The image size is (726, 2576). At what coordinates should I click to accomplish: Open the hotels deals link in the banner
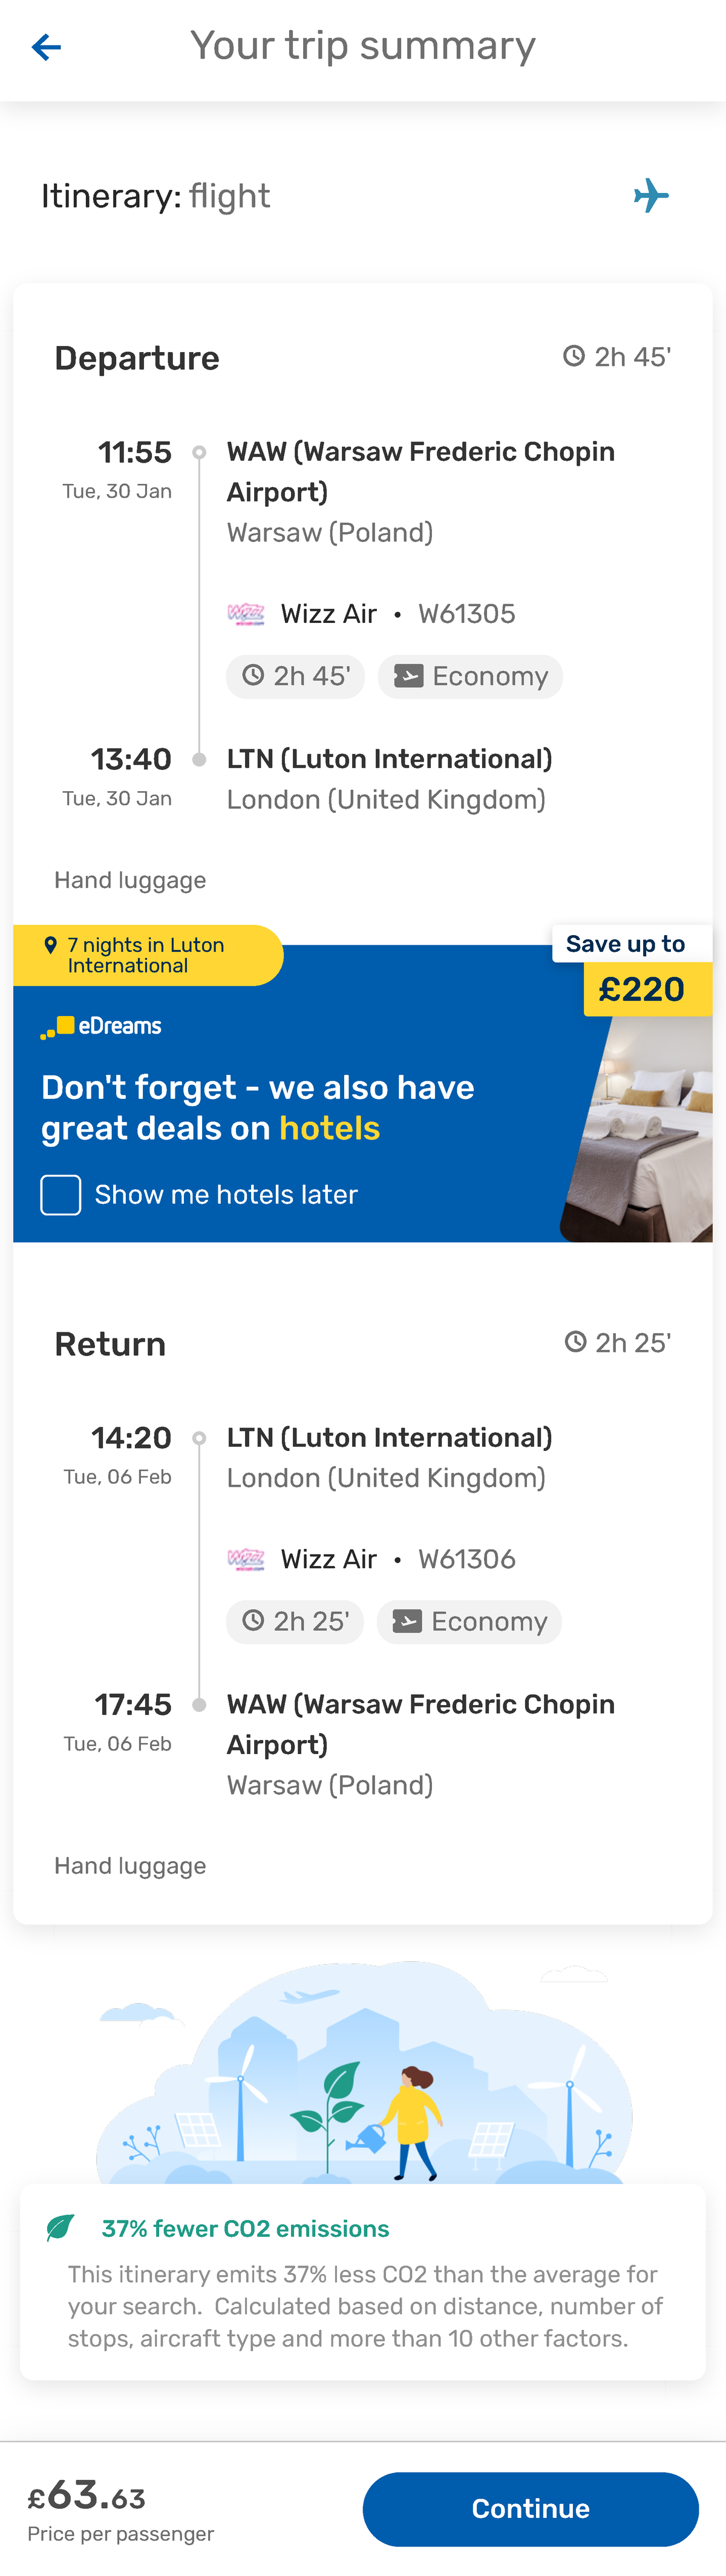(330, 1128)
